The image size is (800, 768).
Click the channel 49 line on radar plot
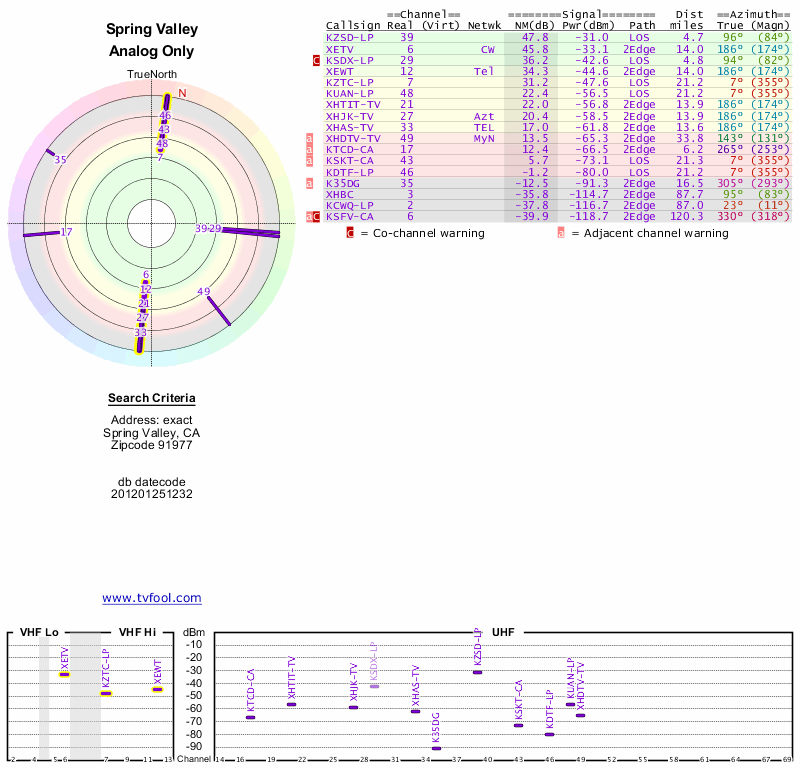[217, 307]
